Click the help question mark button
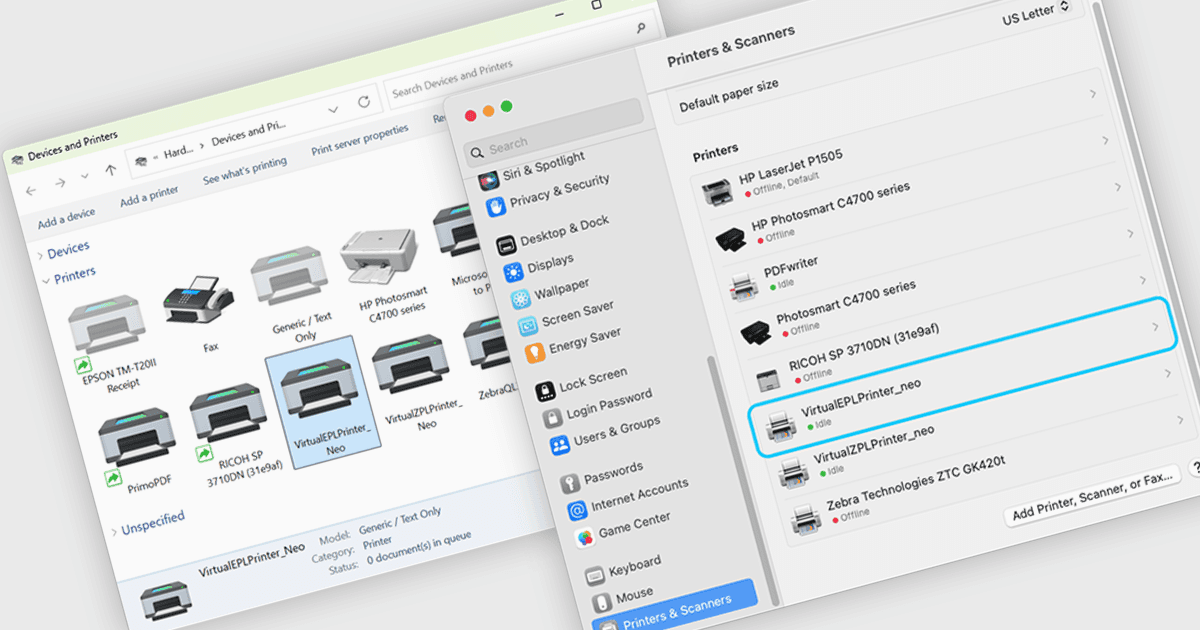Image resolution: width=1200 pixels, height=630 pixels. point(1197,469)
